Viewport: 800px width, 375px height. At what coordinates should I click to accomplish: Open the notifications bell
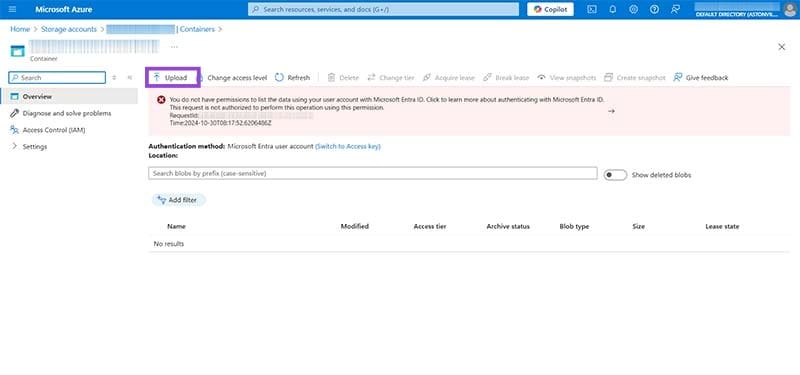(613, 9)
